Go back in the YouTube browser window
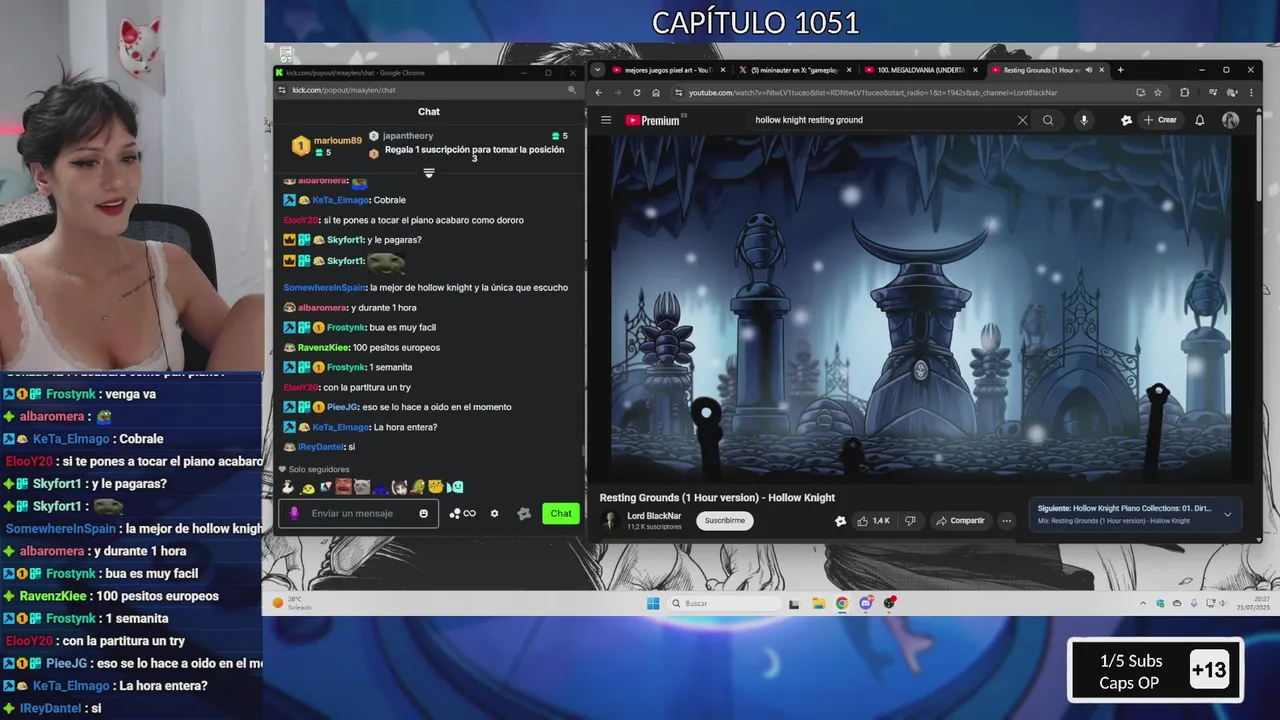This screenshot has width=1280, height=720. tap(598, 92)
